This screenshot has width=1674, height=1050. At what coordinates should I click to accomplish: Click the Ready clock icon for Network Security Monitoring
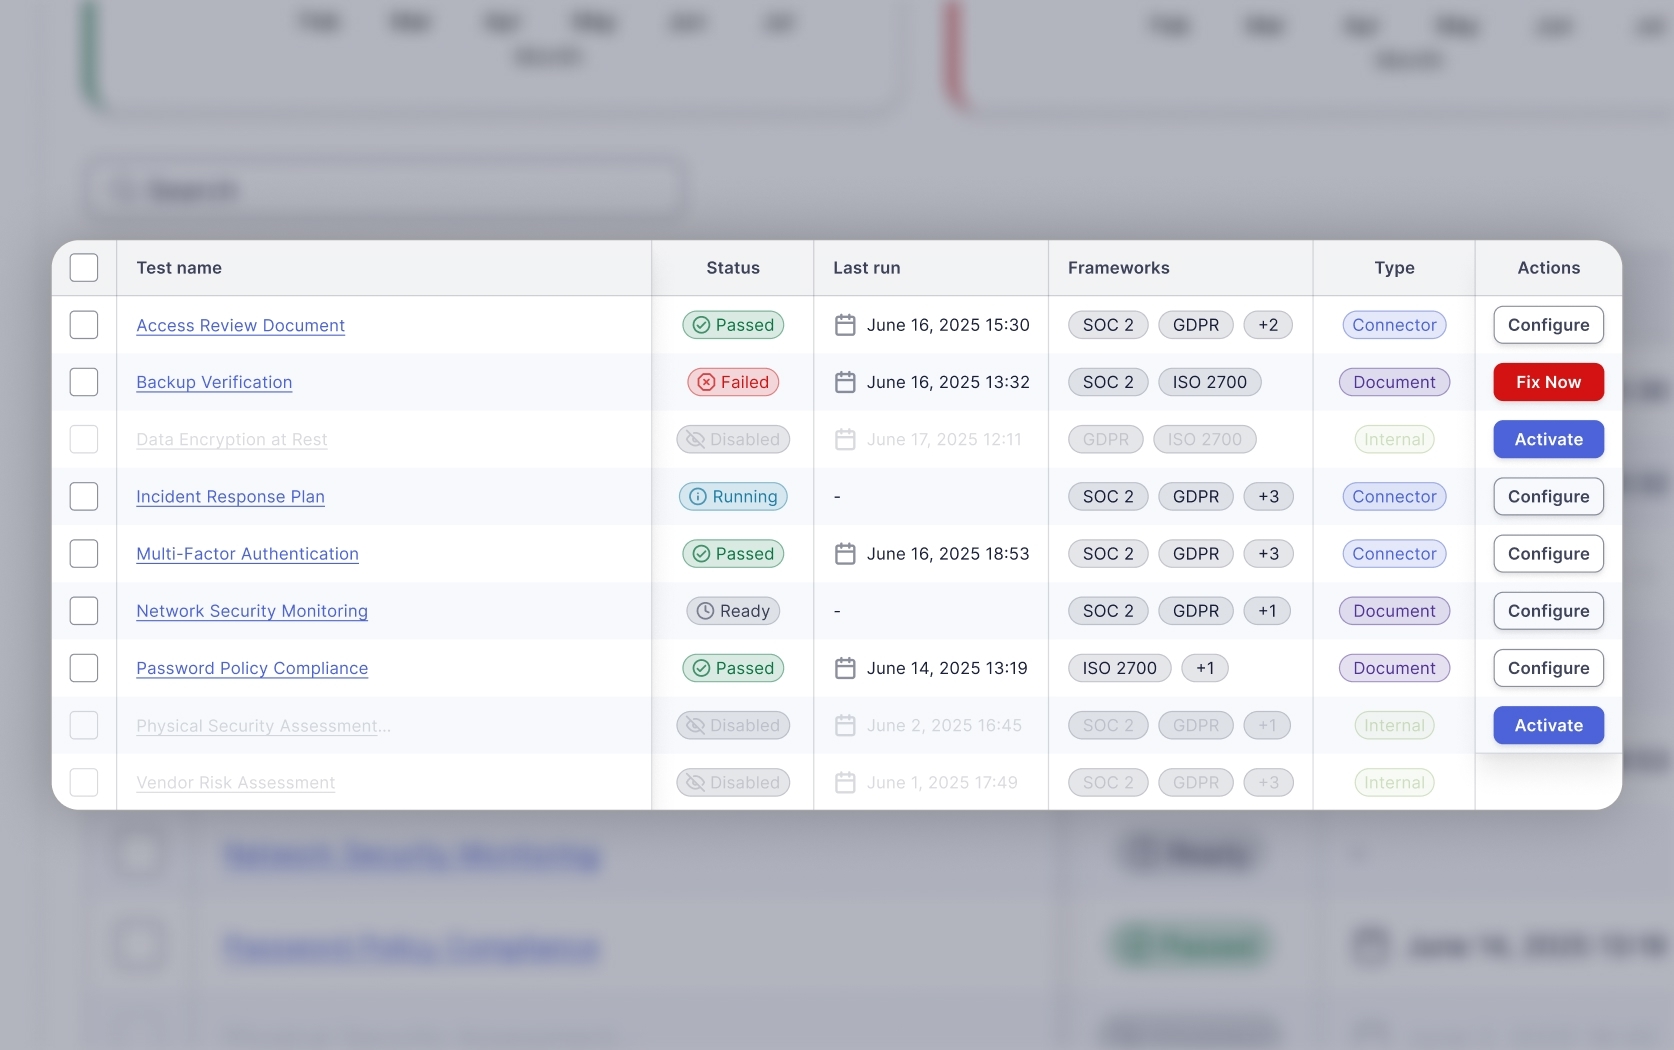click(x=705, y=611)
